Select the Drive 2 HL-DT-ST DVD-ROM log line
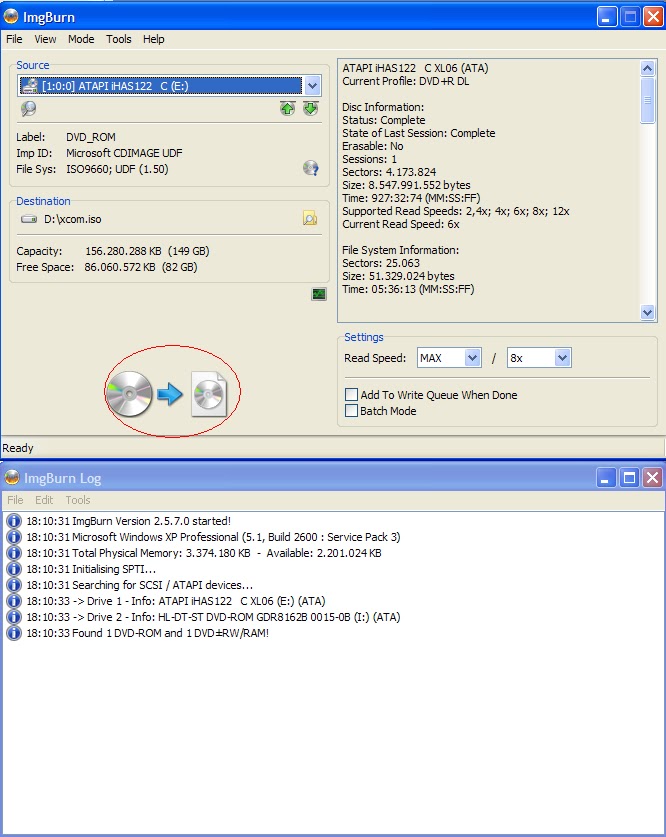 coord(213,617)
